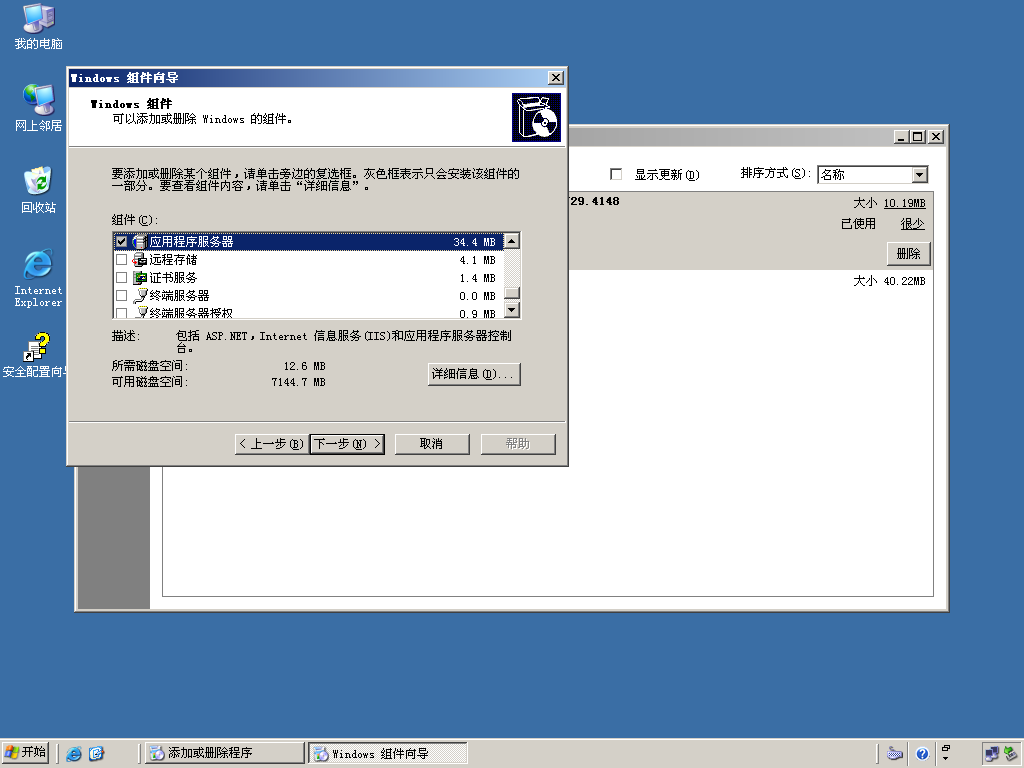Close the Add/Remove Programs window
Image resolution: width=1024 pixels, height=768 pixels.
tap(936, 136)
